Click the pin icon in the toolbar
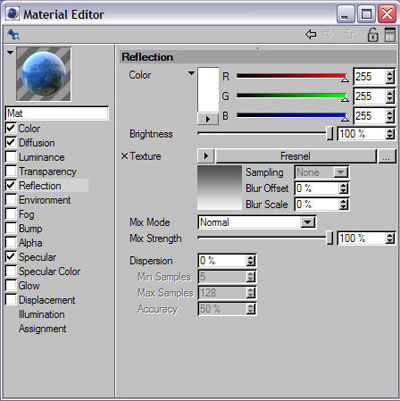 [x=14, y=34]
